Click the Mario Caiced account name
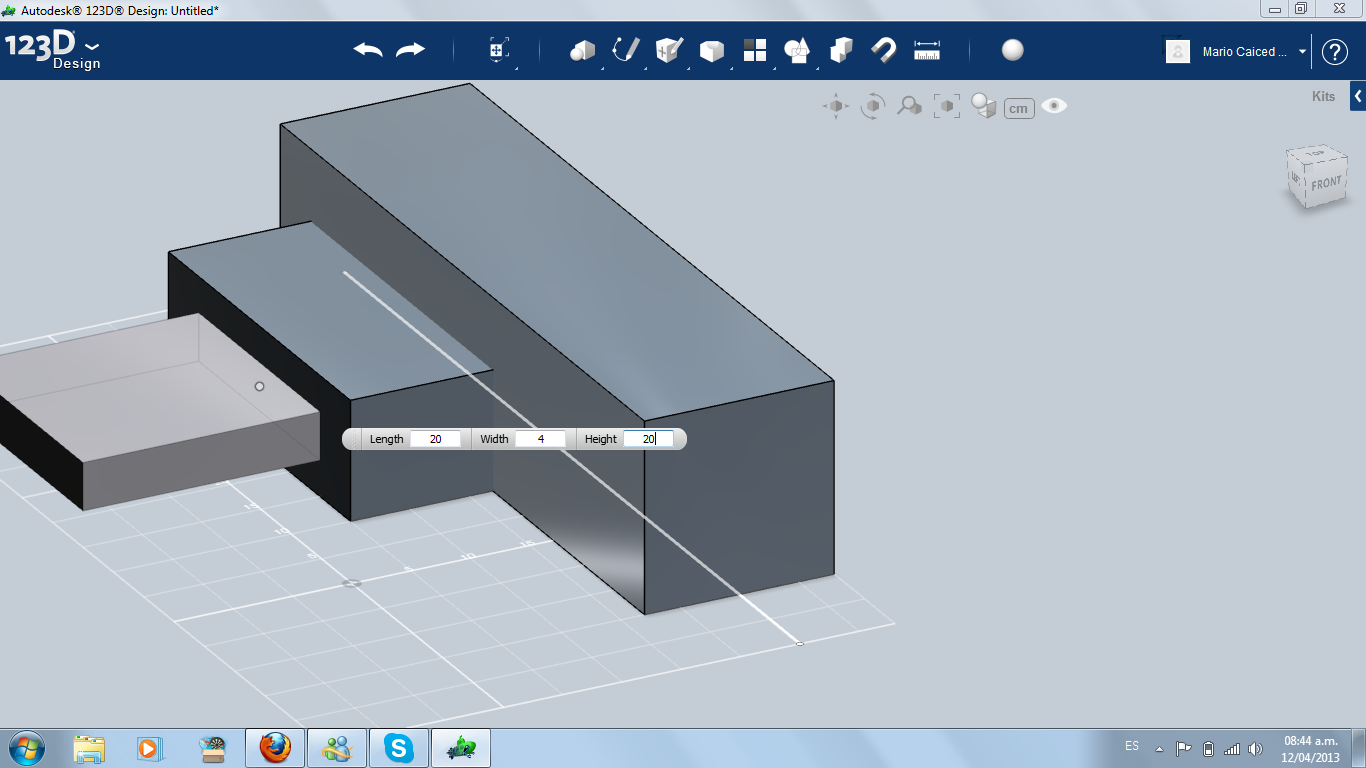 pos(1245,52)
